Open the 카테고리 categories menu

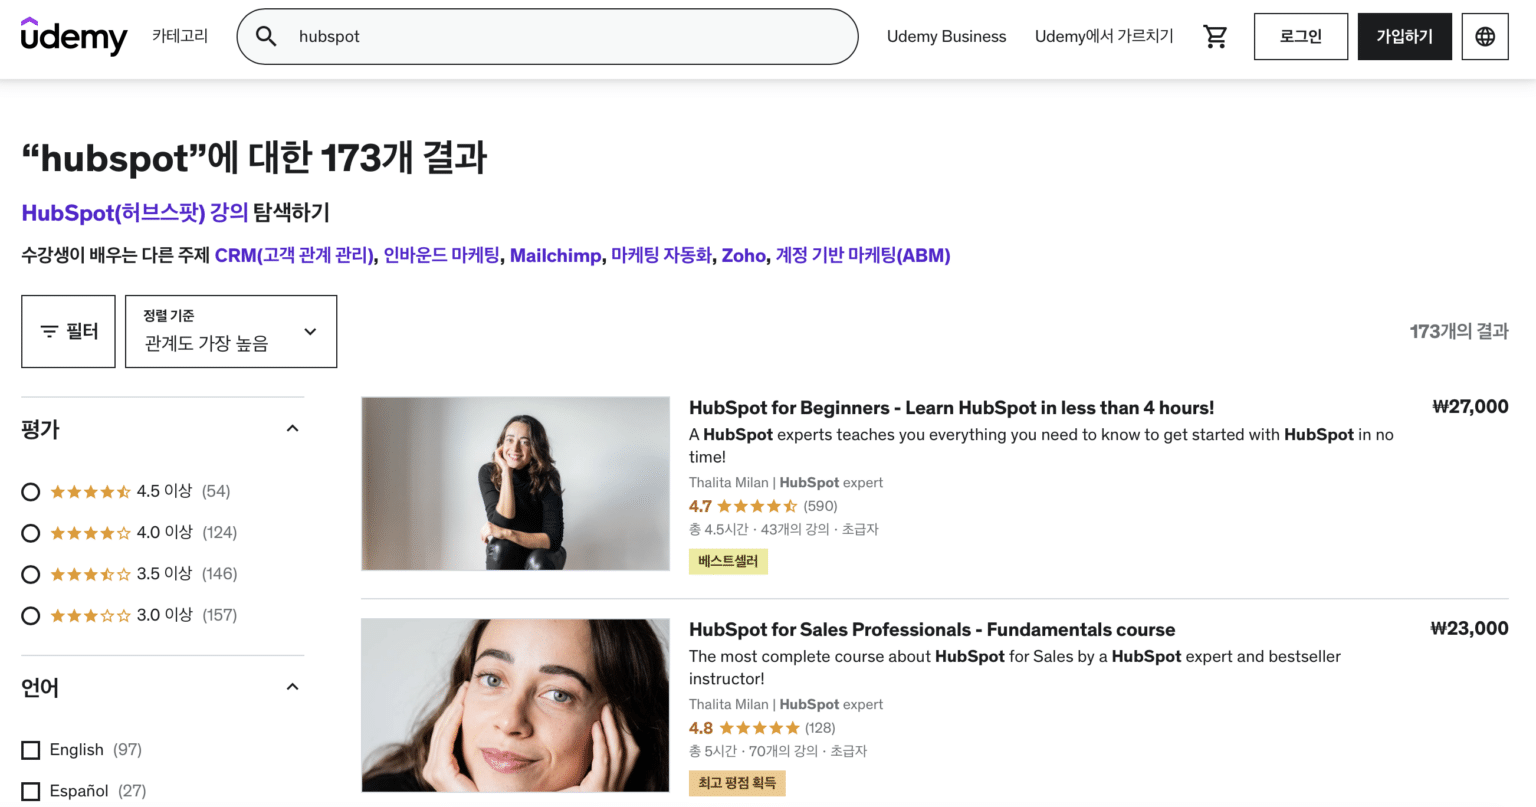[x=180, y=36]
